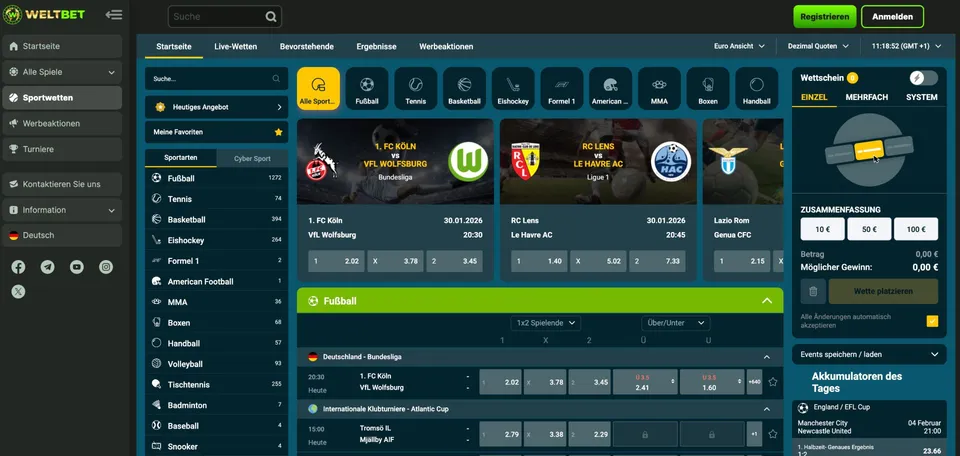
Task: Collapse the Fußball section
Action: [x=767, y=301]
